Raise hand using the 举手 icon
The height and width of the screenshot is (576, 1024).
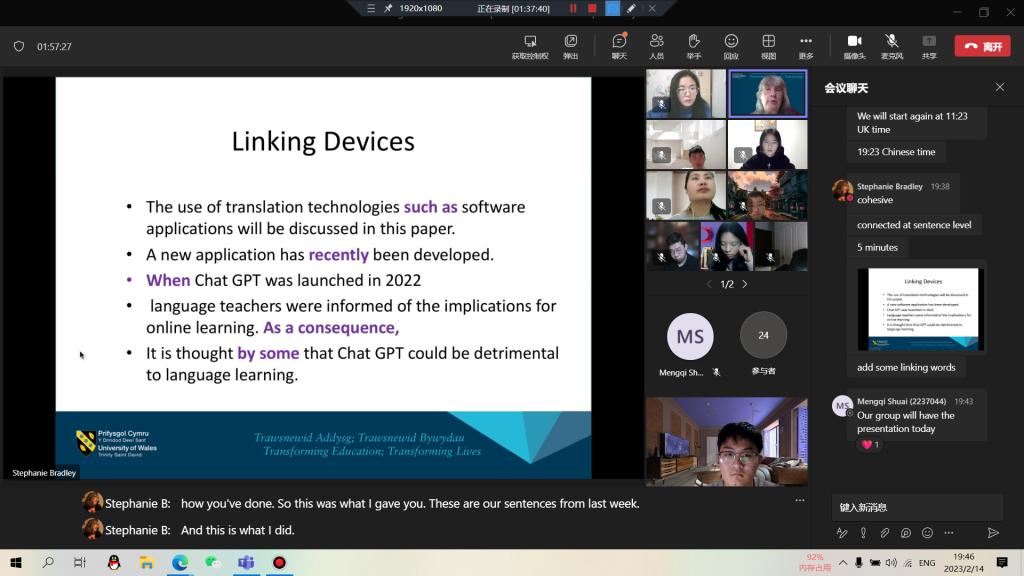(693, 42)
